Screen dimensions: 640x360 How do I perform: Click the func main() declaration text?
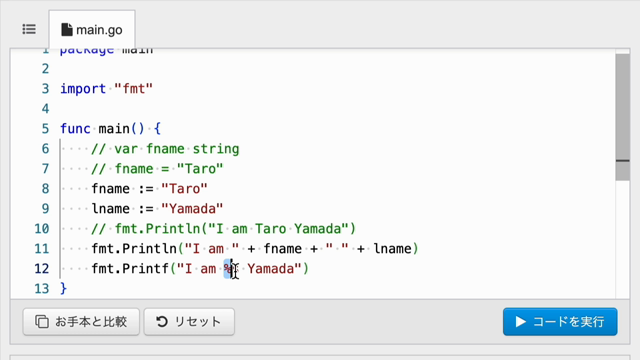(110, 129)
